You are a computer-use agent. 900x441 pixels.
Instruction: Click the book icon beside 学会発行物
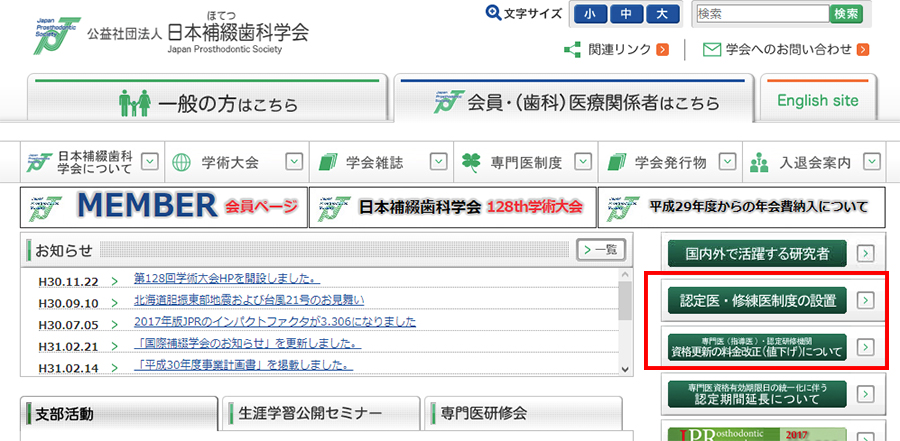click(617, 163)
